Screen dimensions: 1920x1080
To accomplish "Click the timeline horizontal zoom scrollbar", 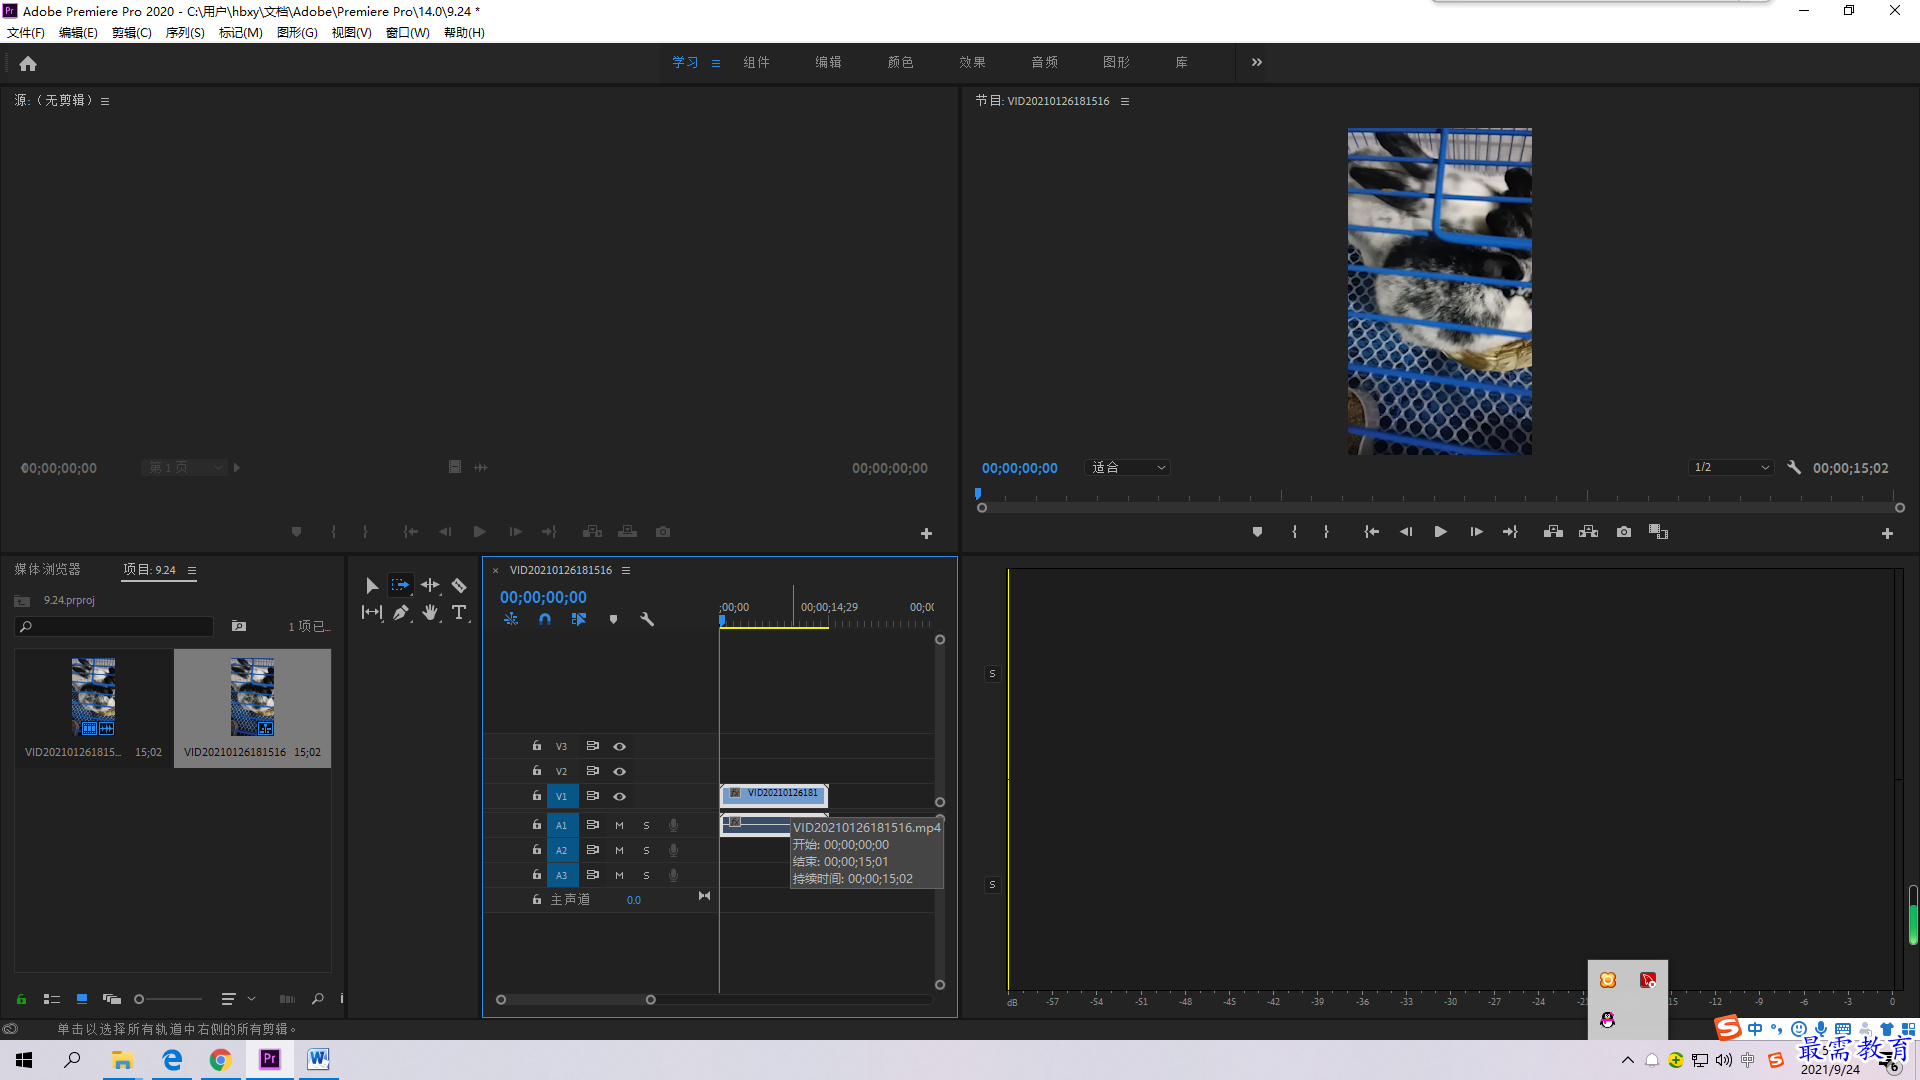I will 576,999.
